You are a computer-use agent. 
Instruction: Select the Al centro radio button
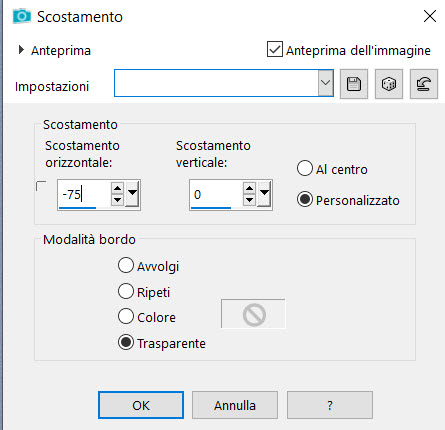305,168
